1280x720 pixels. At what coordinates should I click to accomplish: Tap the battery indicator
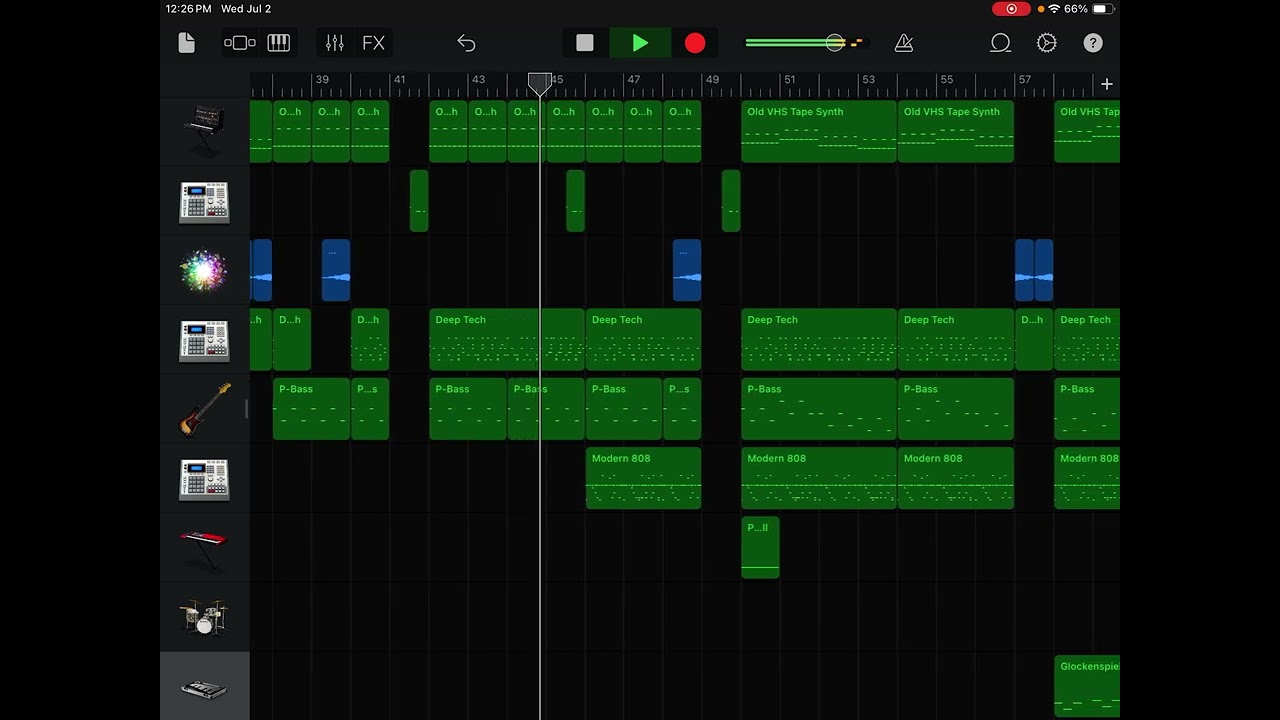point(1102,9)
